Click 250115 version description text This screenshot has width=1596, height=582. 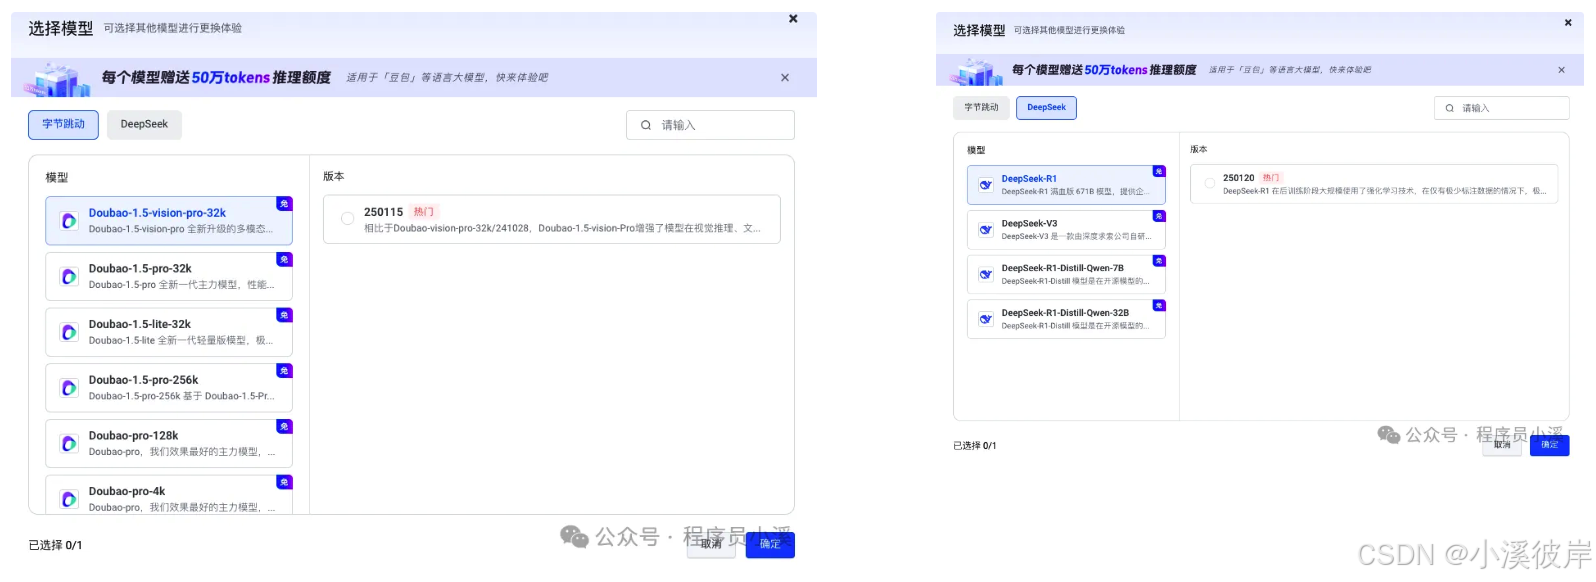pyautogui.click(x=563, y=229)
